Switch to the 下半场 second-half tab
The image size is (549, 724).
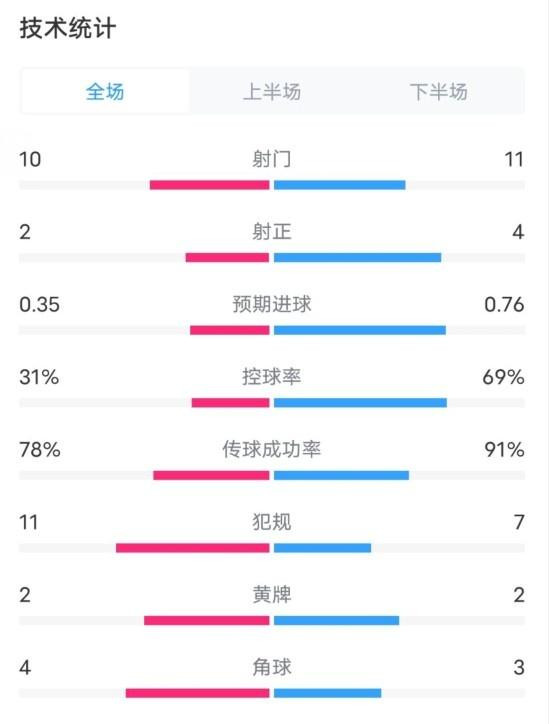coord(439,91)
